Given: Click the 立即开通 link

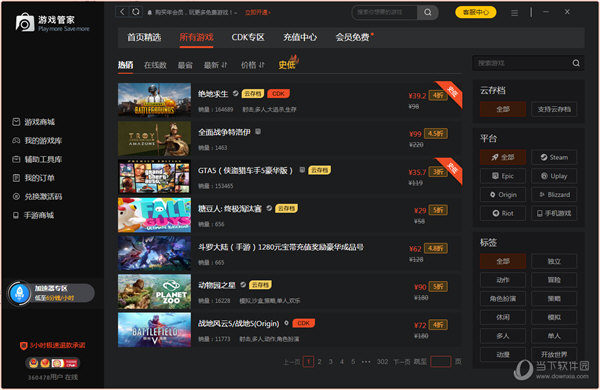Looking at the screenshot, I should pos(257,13).
